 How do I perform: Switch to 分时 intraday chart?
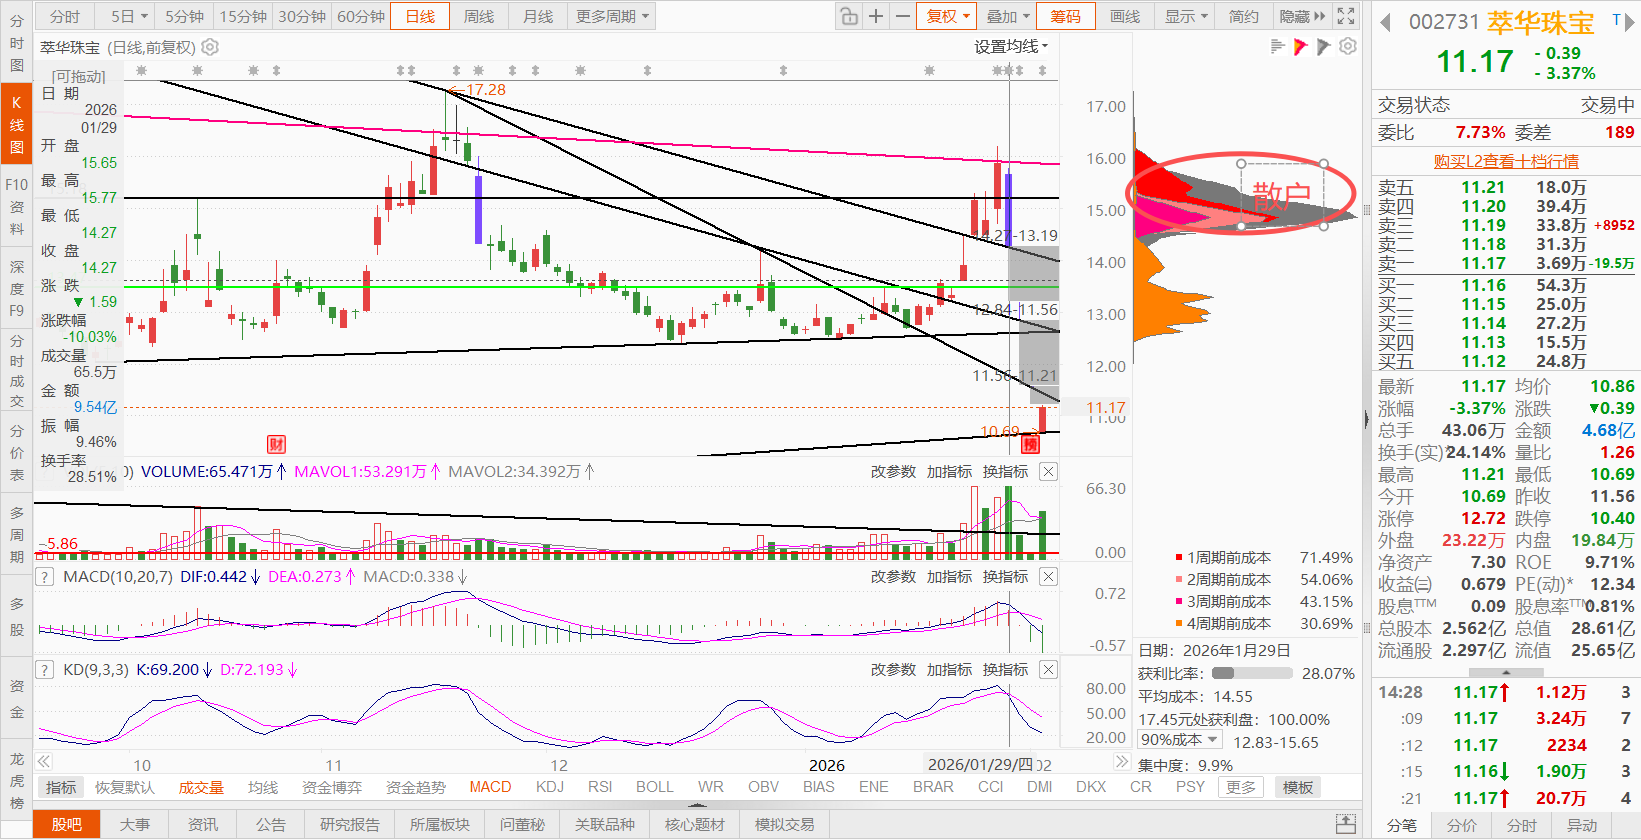(65, 16)
